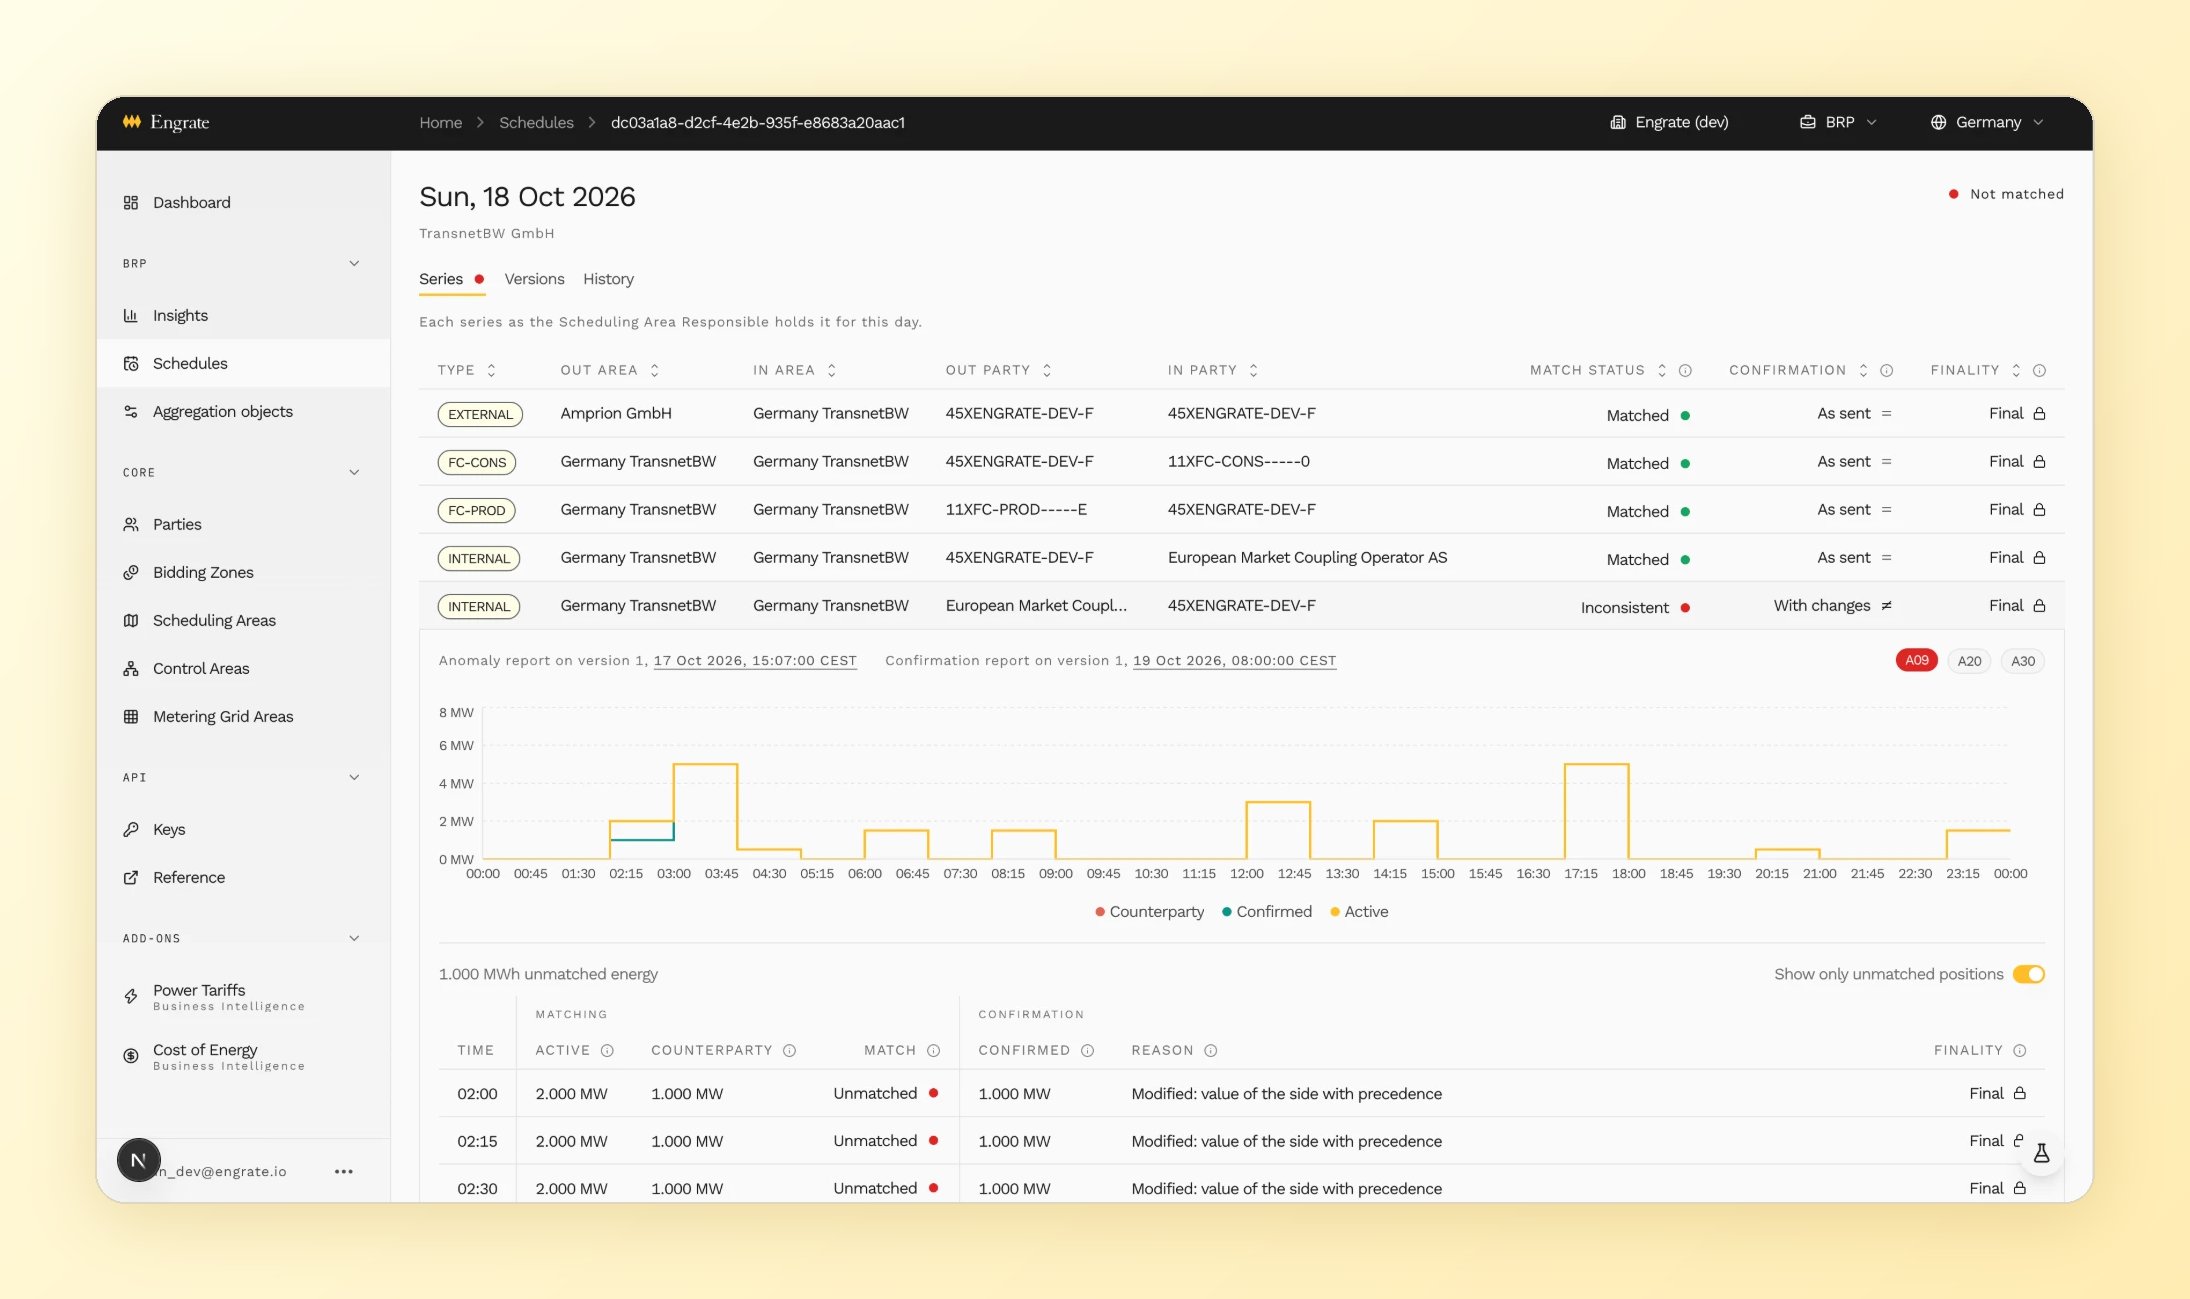Open anomaly report 17 Oct 2026 link
Image resolution: width=2190 pixels, height=1299 pixels.
755,660
